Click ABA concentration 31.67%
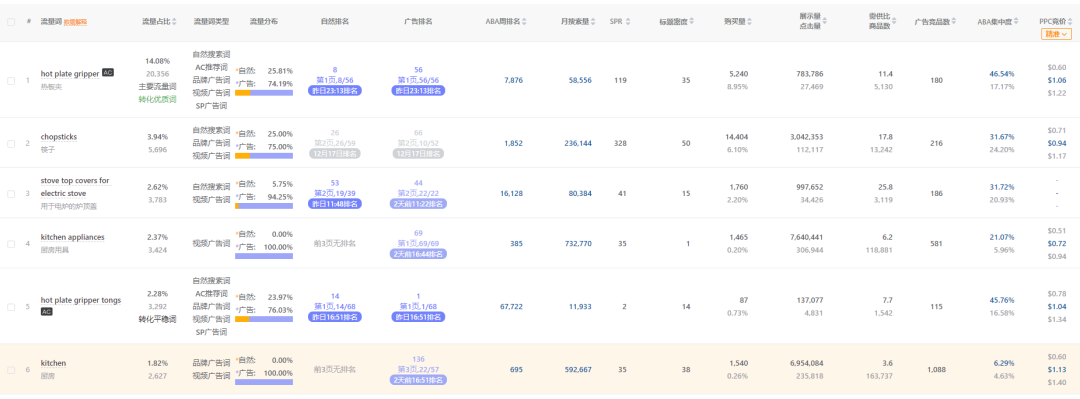This screenshot has height=399, width=1080. tap(1001, 136)
